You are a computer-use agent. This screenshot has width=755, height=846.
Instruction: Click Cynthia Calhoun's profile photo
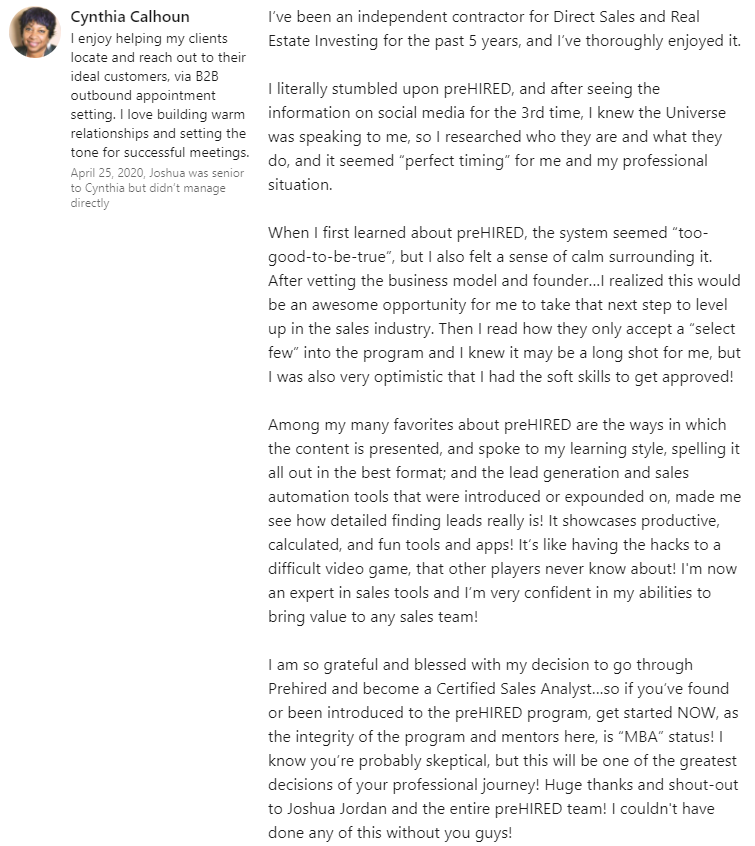coord(35,32)
